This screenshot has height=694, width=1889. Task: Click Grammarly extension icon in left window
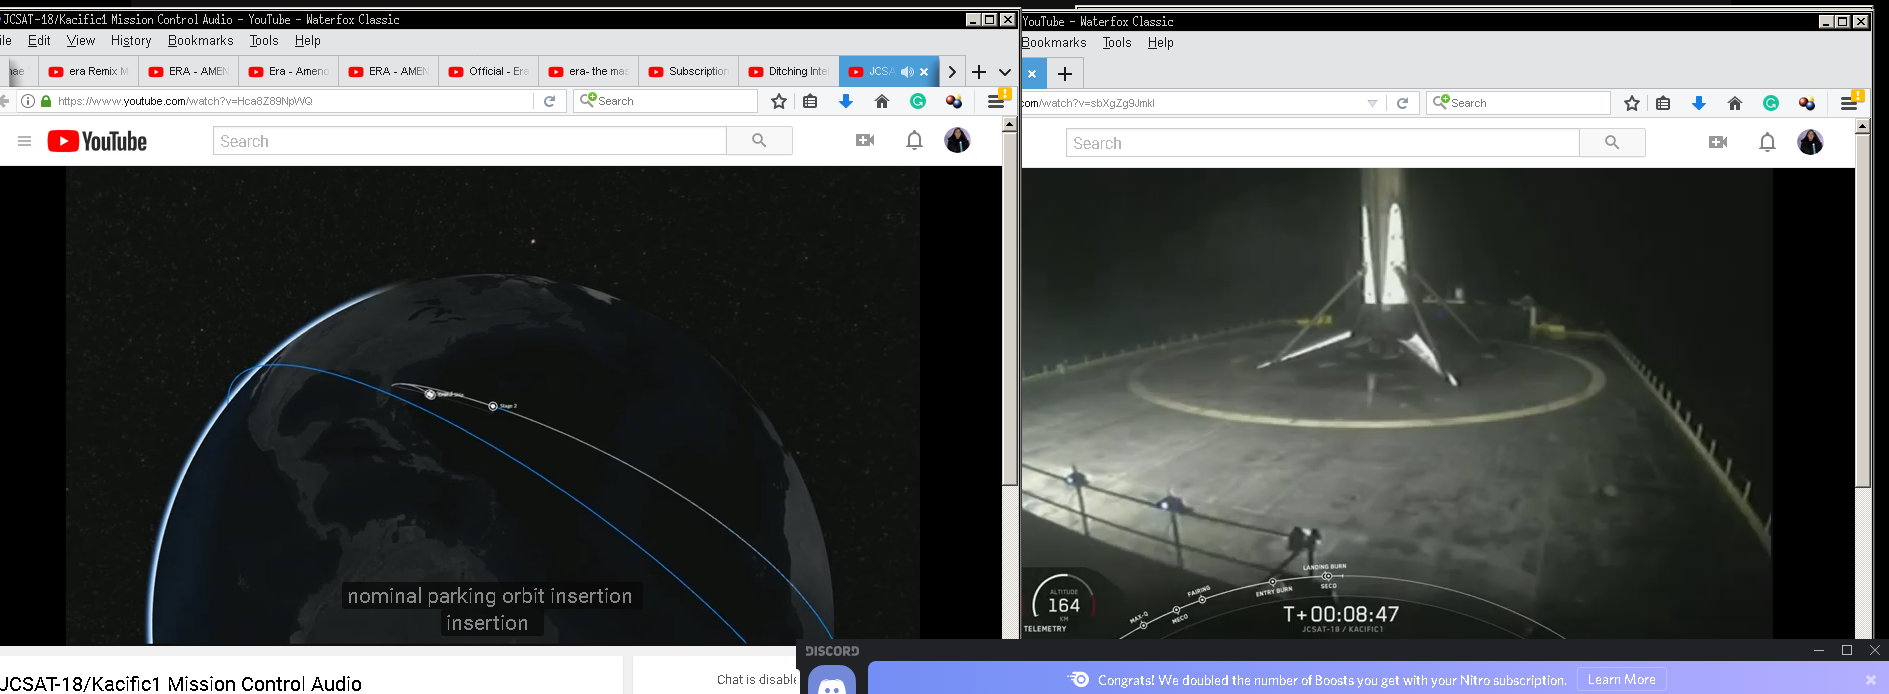(918, 101)
